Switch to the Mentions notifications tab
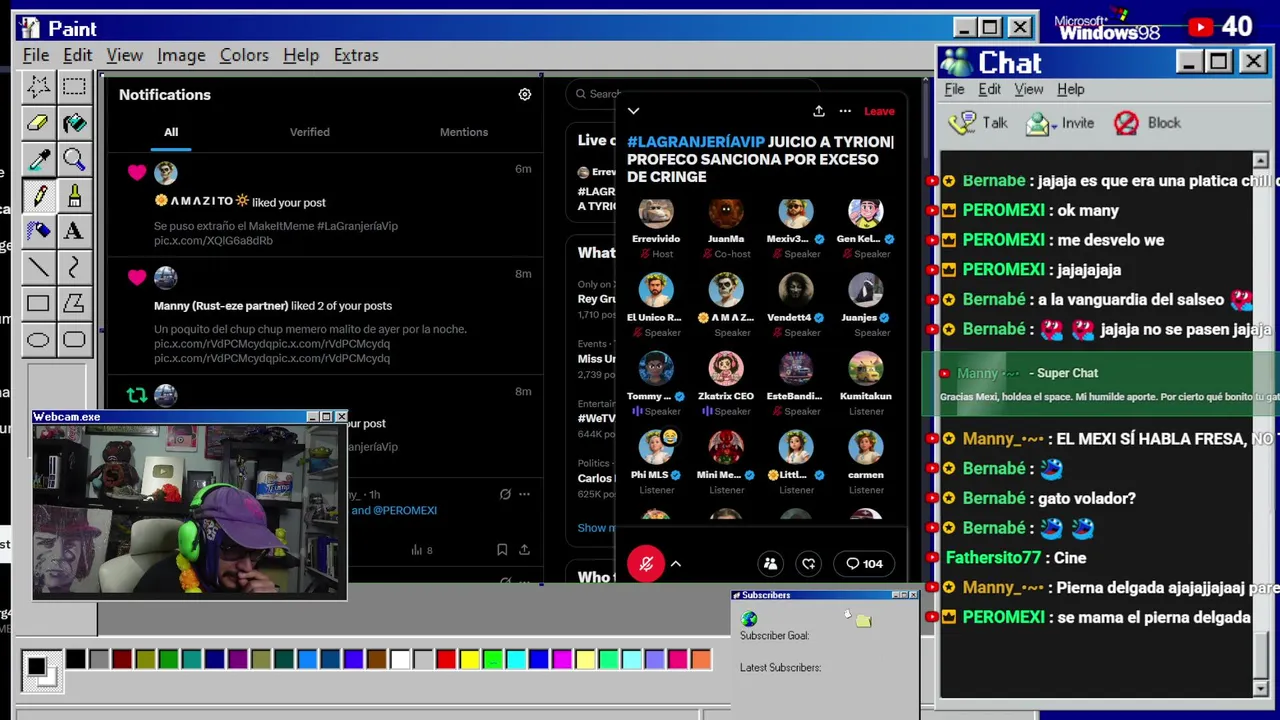 point(464,132)
